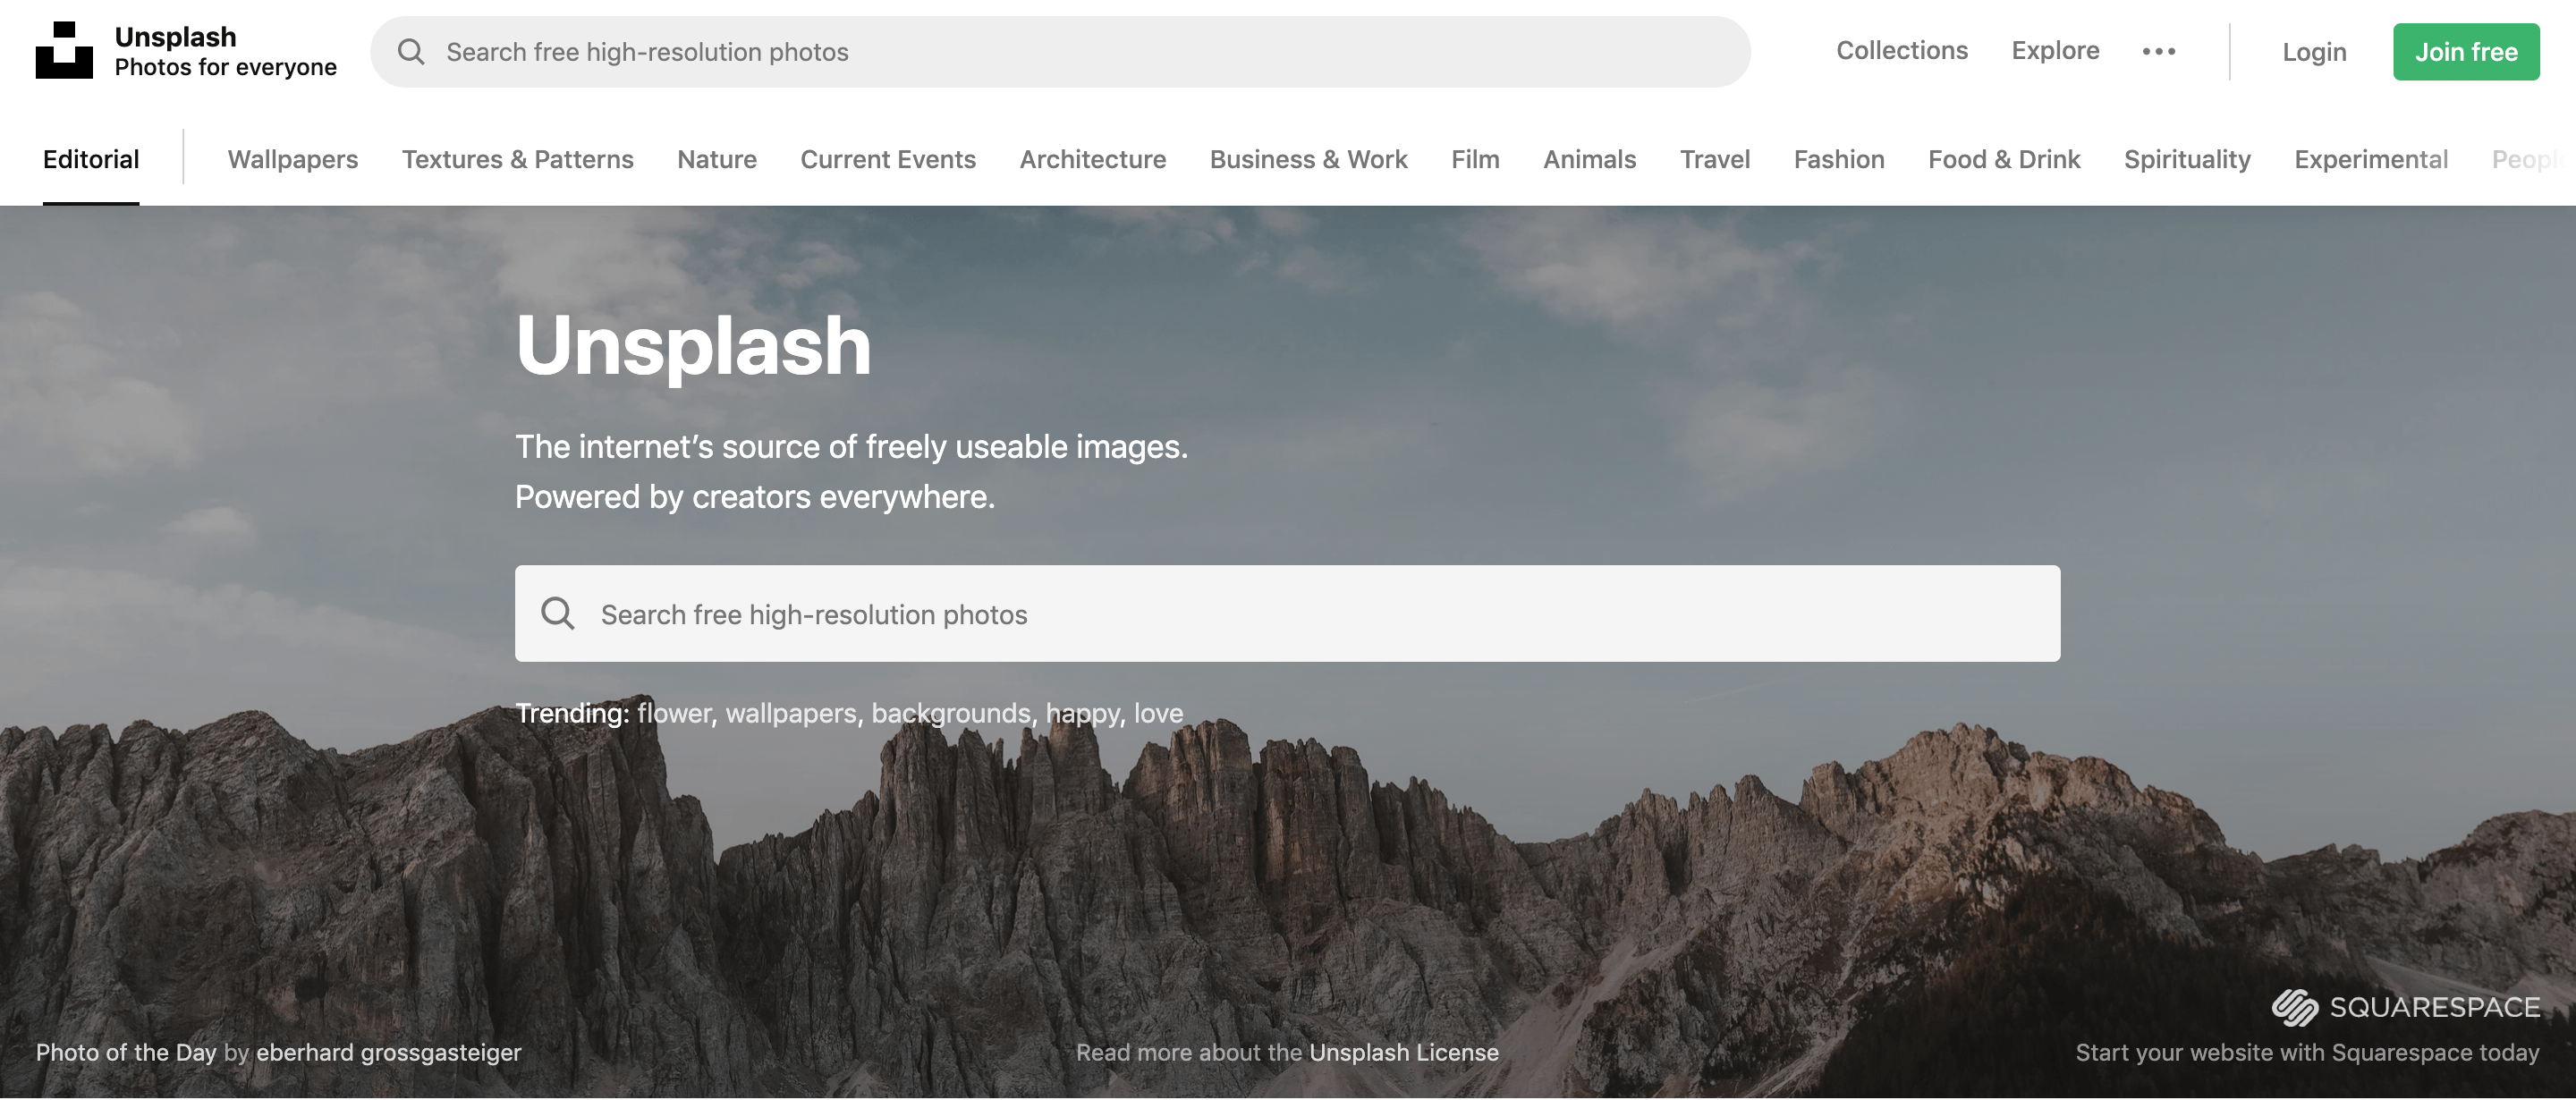Open the Travel category
Screen dimensions: 2576x1100
click(x=1715, y=159)
